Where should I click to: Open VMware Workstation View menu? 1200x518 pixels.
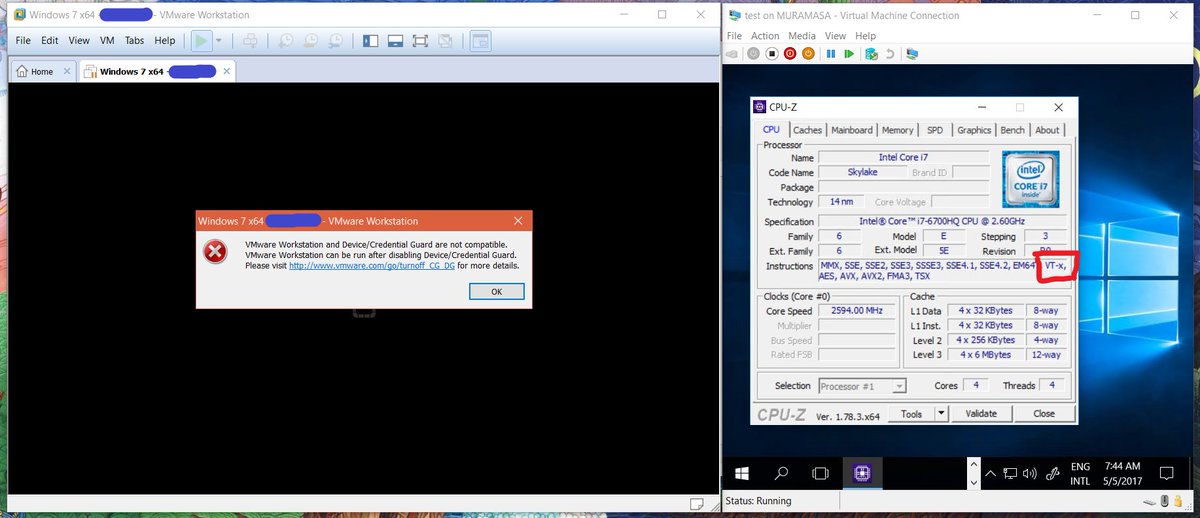(79, 41)
